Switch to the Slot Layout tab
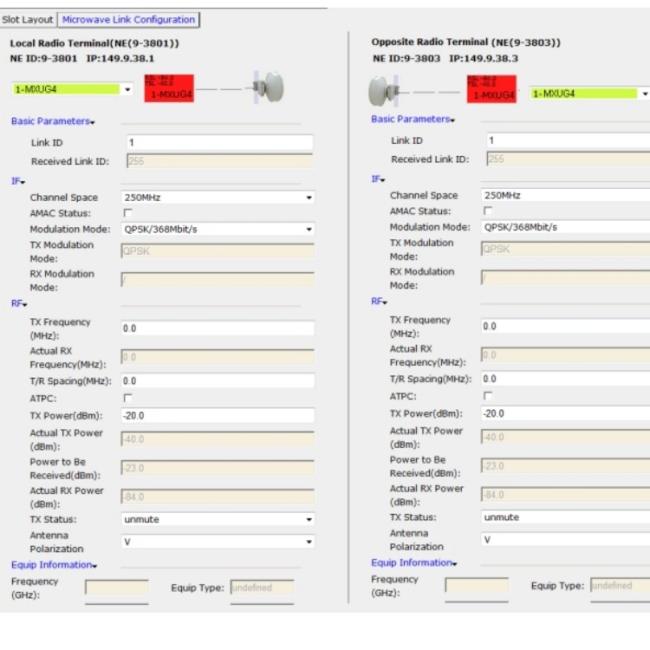Viewport: 650px width, 650px height. pyautogui.click(x=28, y=19)
